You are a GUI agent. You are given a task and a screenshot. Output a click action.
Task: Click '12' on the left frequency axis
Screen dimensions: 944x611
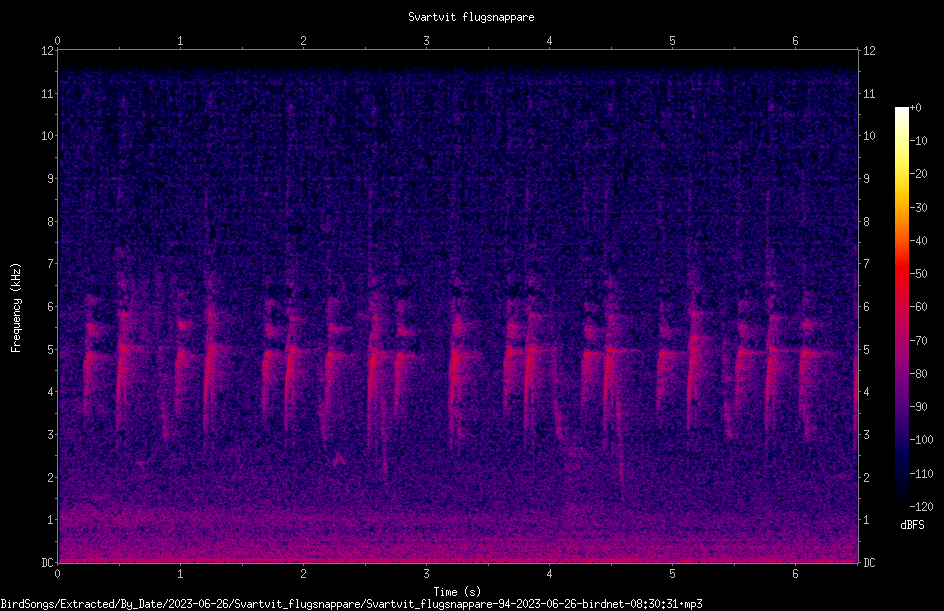(x=47, y=51)
